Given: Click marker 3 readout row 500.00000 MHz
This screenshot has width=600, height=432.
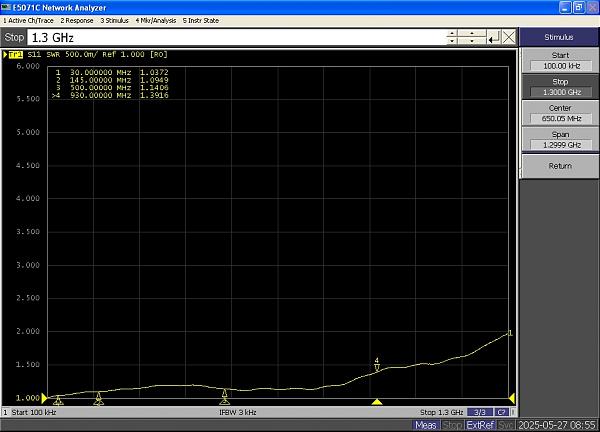Looking at the screenshot, I should 111,88.
